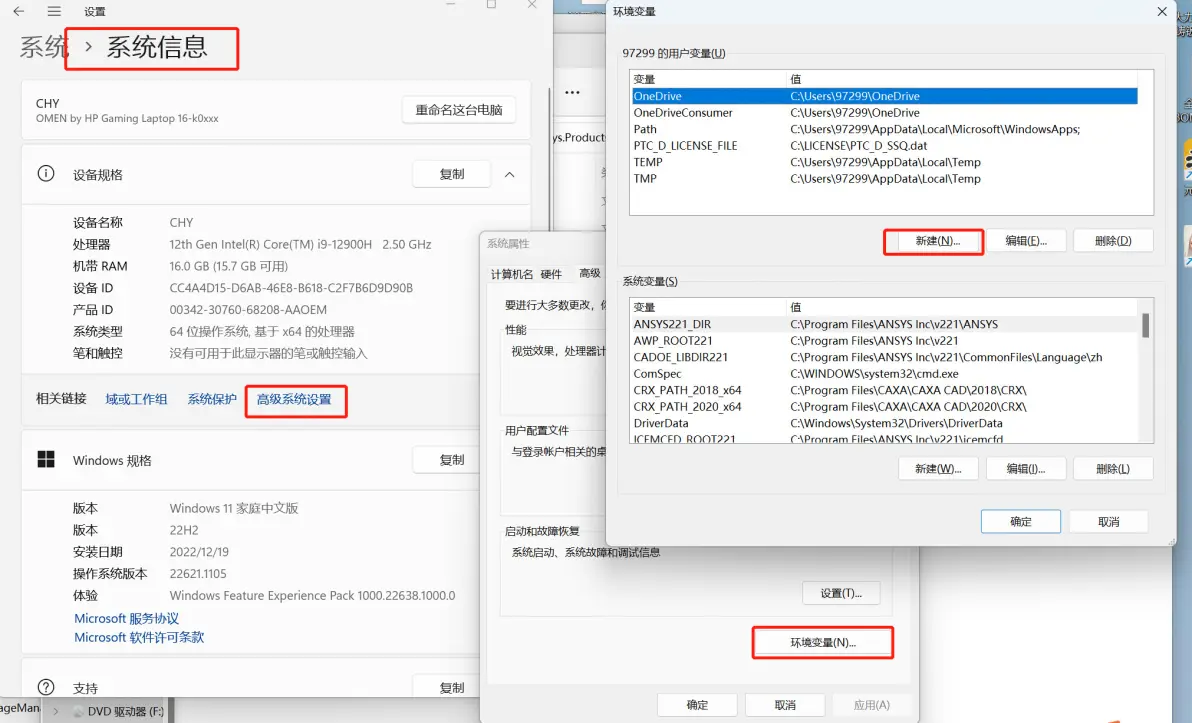The height and width of the screenshot is (723, 1192).
Task: Expand the DVD 驱动器 (F:) tree arrow
Action: coord(55,712)
